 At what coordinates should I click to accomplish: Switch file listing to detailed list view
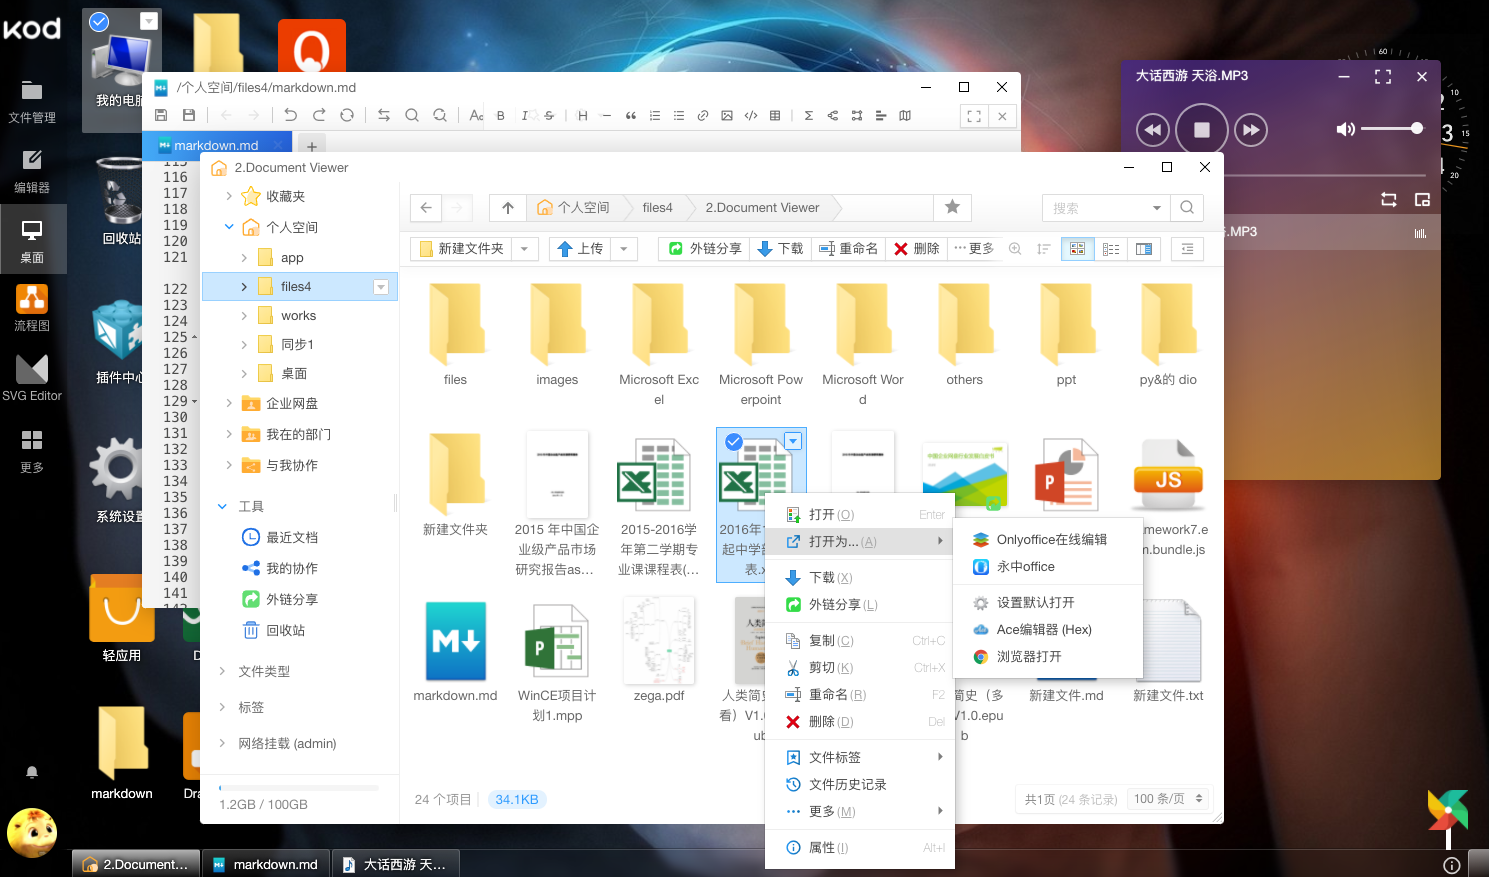[x=1110, y=248]
